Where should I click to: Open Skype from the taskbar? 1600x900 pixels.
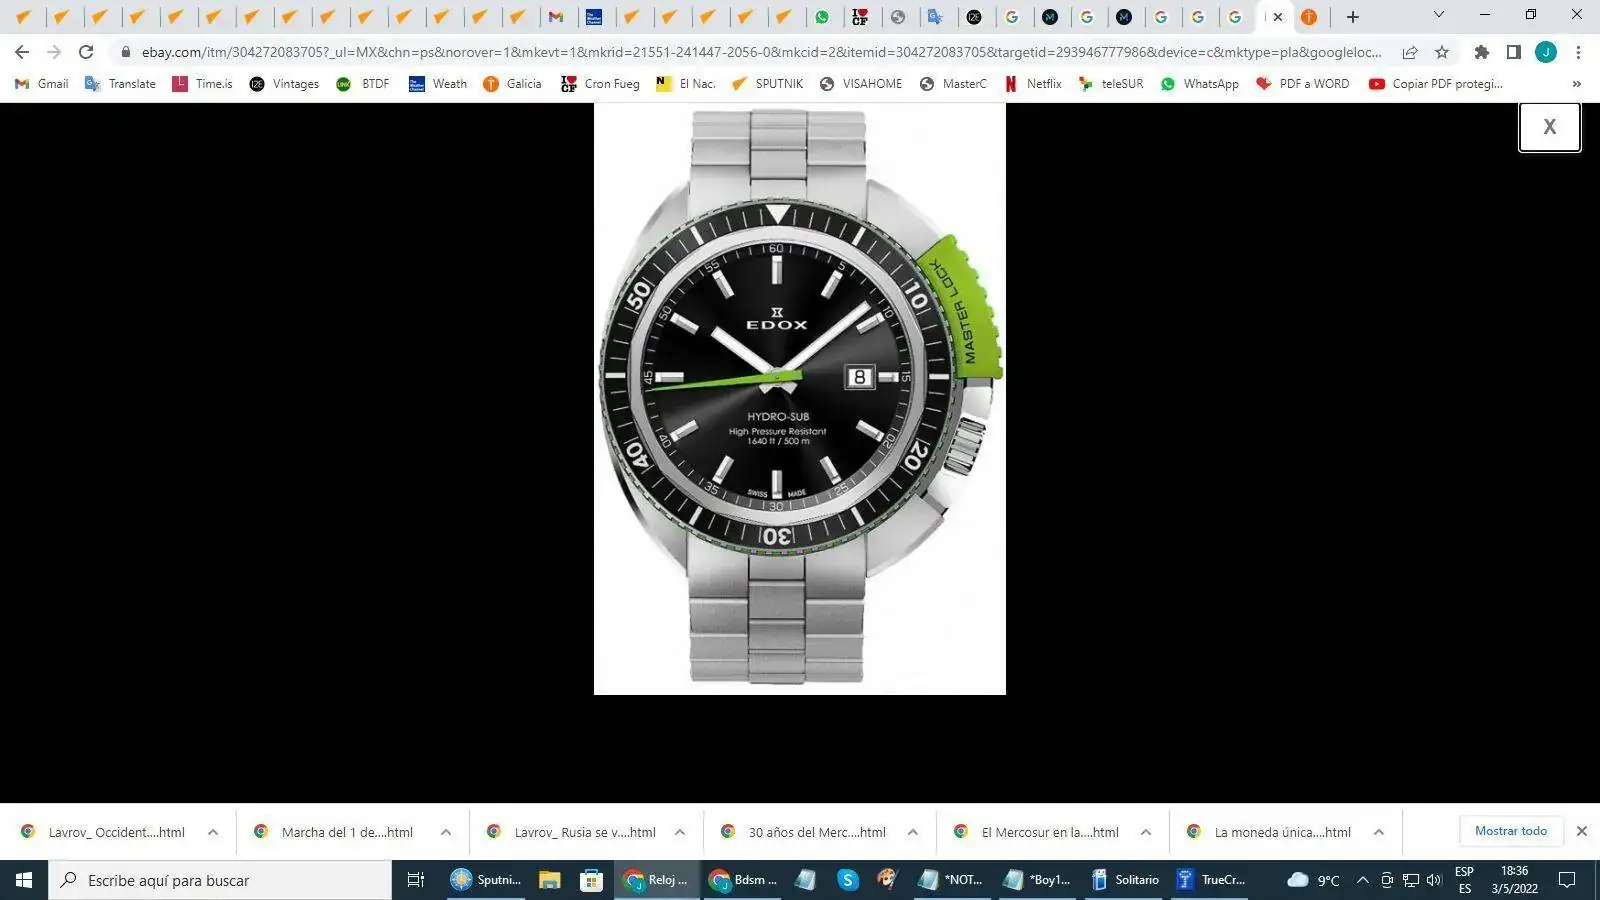pos(848,880)
